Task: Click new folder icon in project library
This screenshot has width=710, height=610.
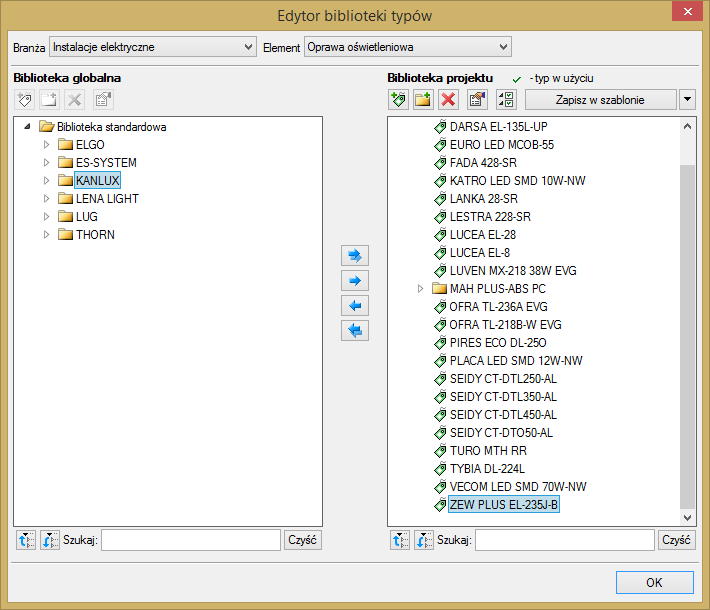Action: click(x=423, y=100)
